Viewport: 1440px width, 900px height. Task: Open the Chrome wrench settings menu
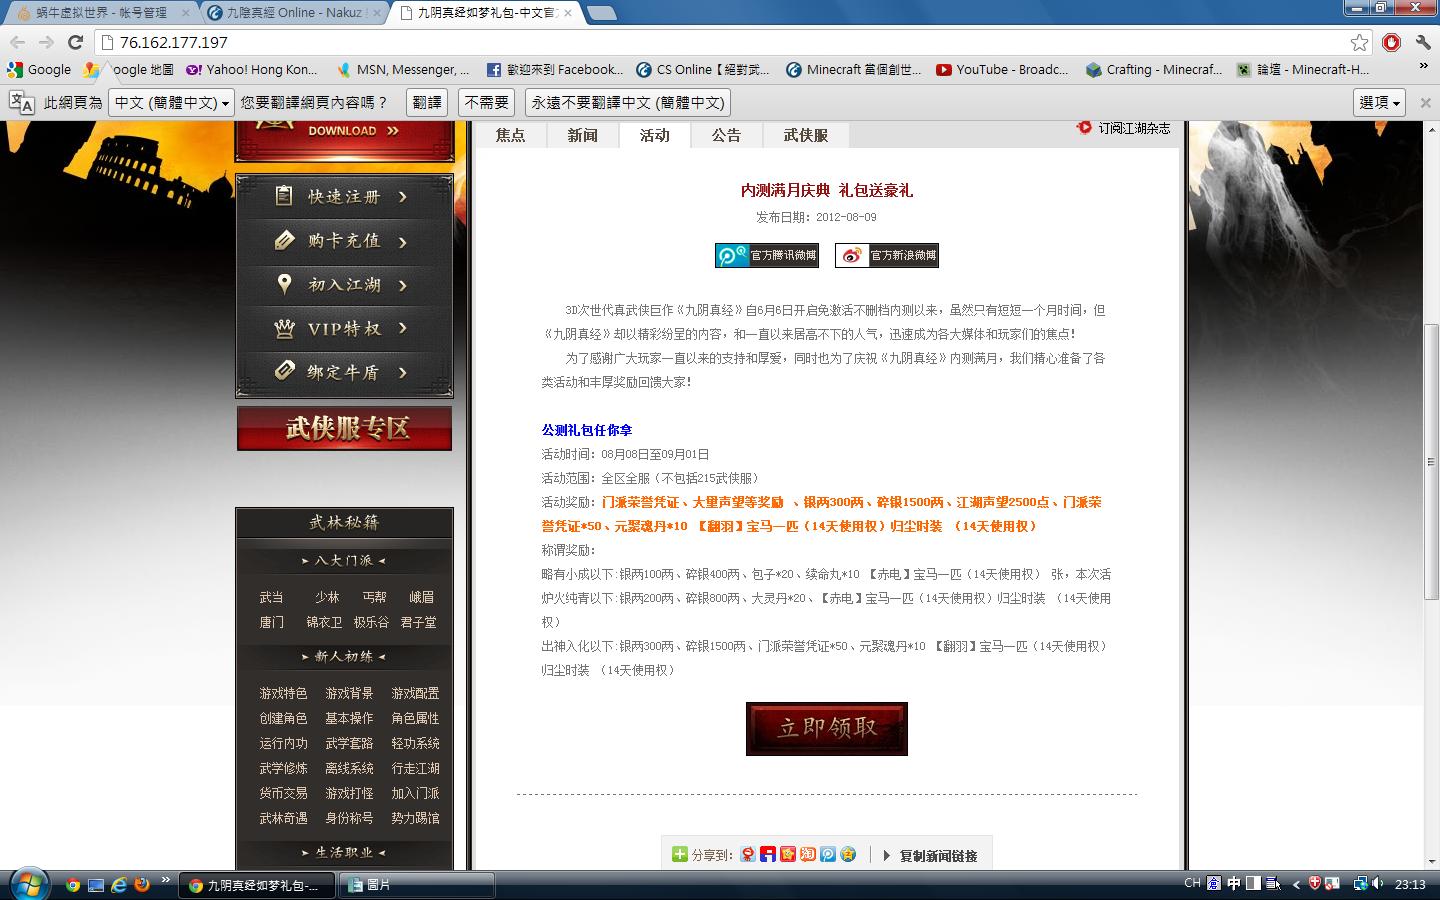click(1422, 42)
